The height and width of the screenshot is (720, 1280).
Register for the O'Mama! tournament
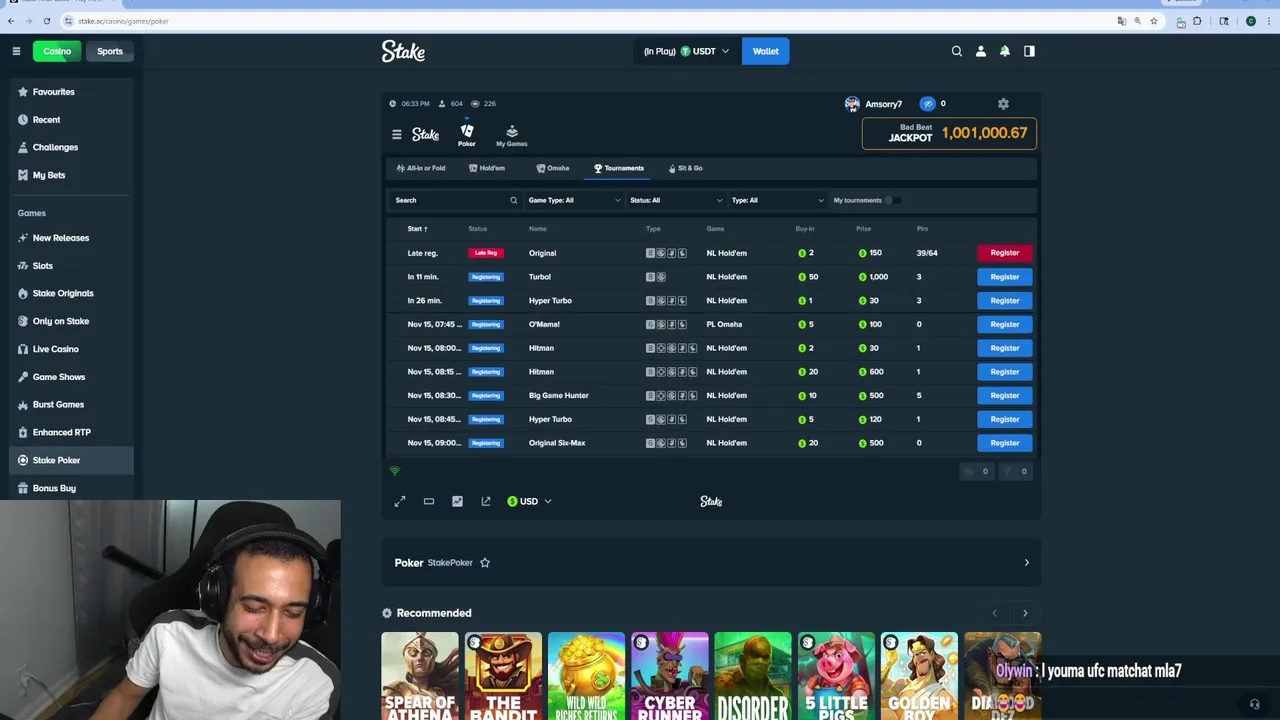1005,324
